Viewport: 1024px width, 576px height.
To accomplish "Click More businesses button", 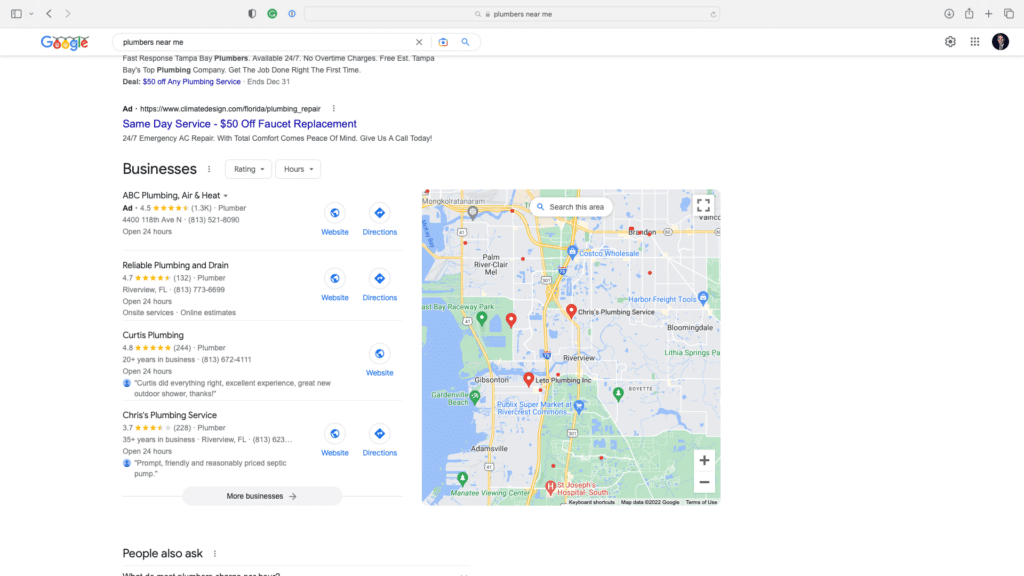I will pos(262,496).
